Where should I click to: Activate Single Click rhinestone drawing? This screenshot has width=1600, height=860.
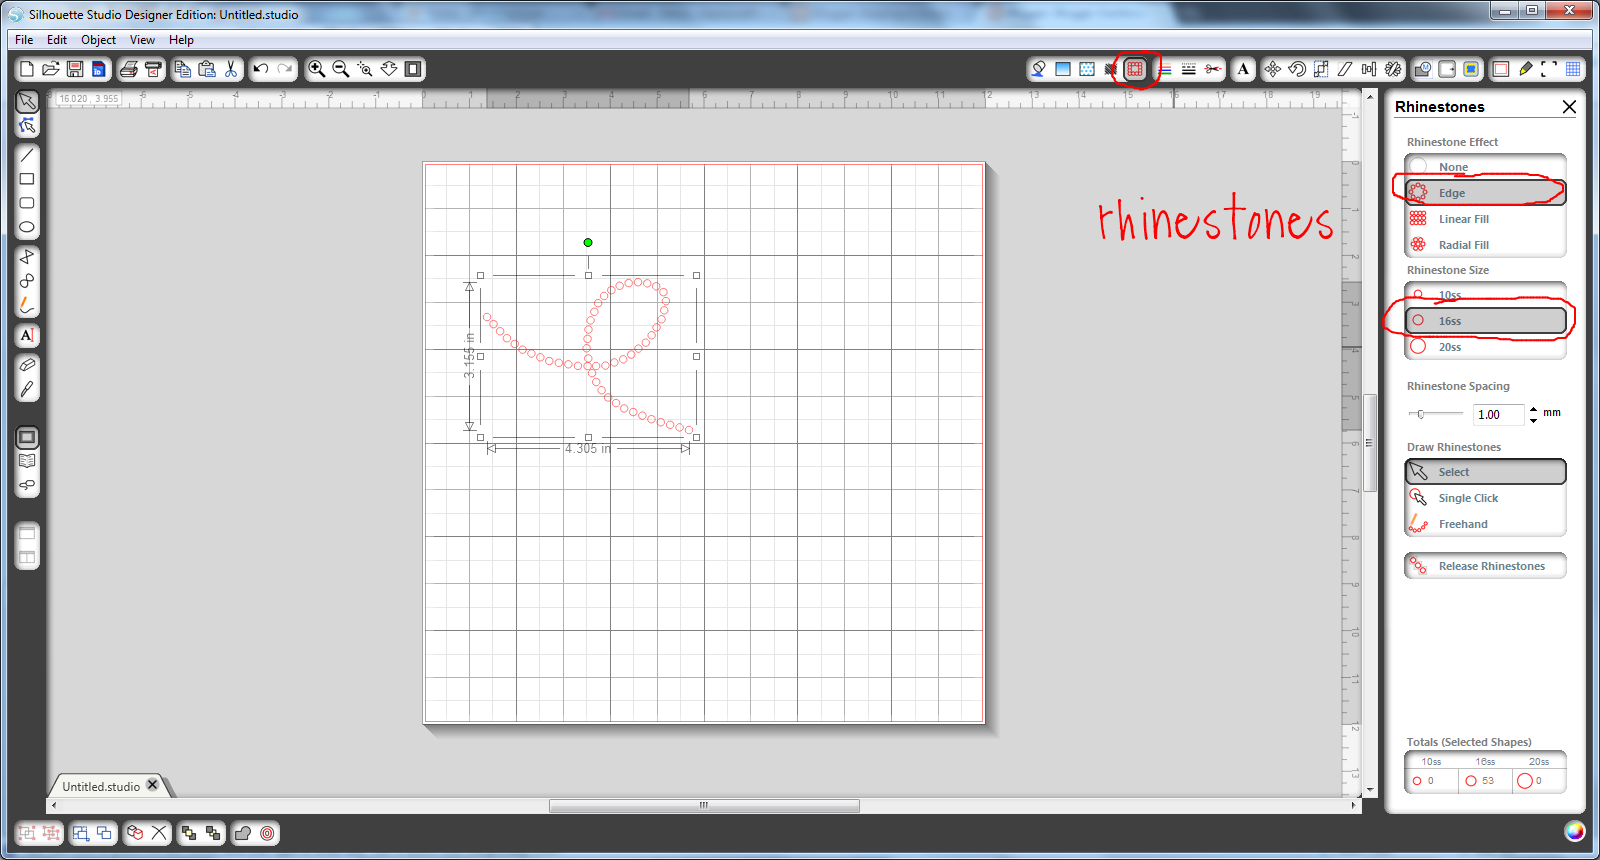pos(1485,498)
